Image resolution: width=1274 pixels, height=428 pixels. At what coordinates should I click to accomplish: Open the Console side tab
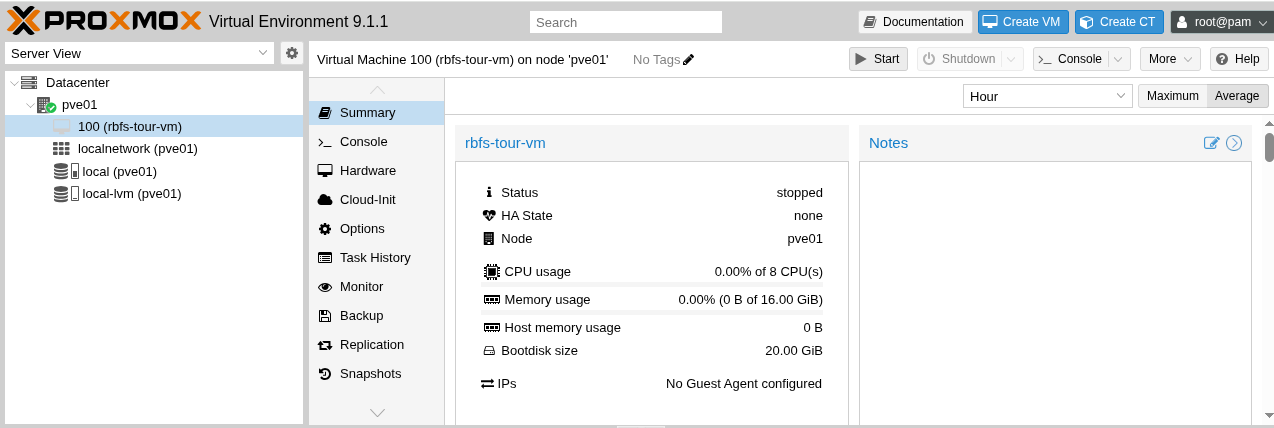[376, 142]
